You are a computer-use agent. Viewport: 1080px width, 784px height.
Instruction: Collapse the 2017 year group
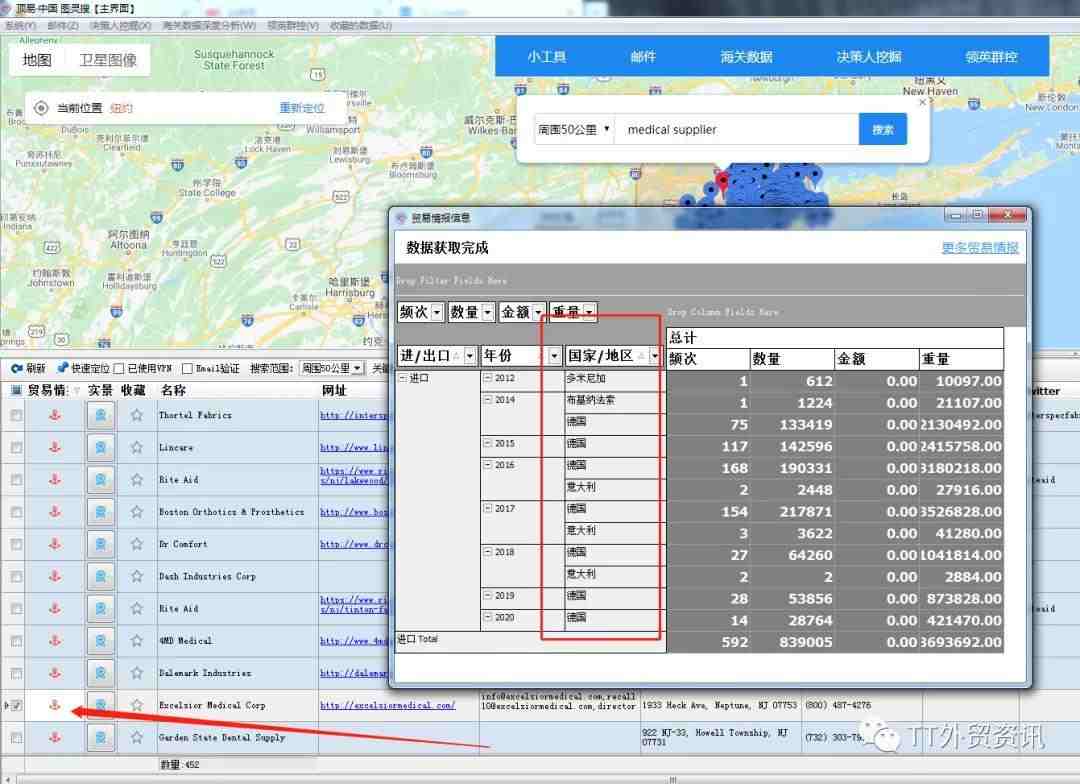click(x=488, y=508)
